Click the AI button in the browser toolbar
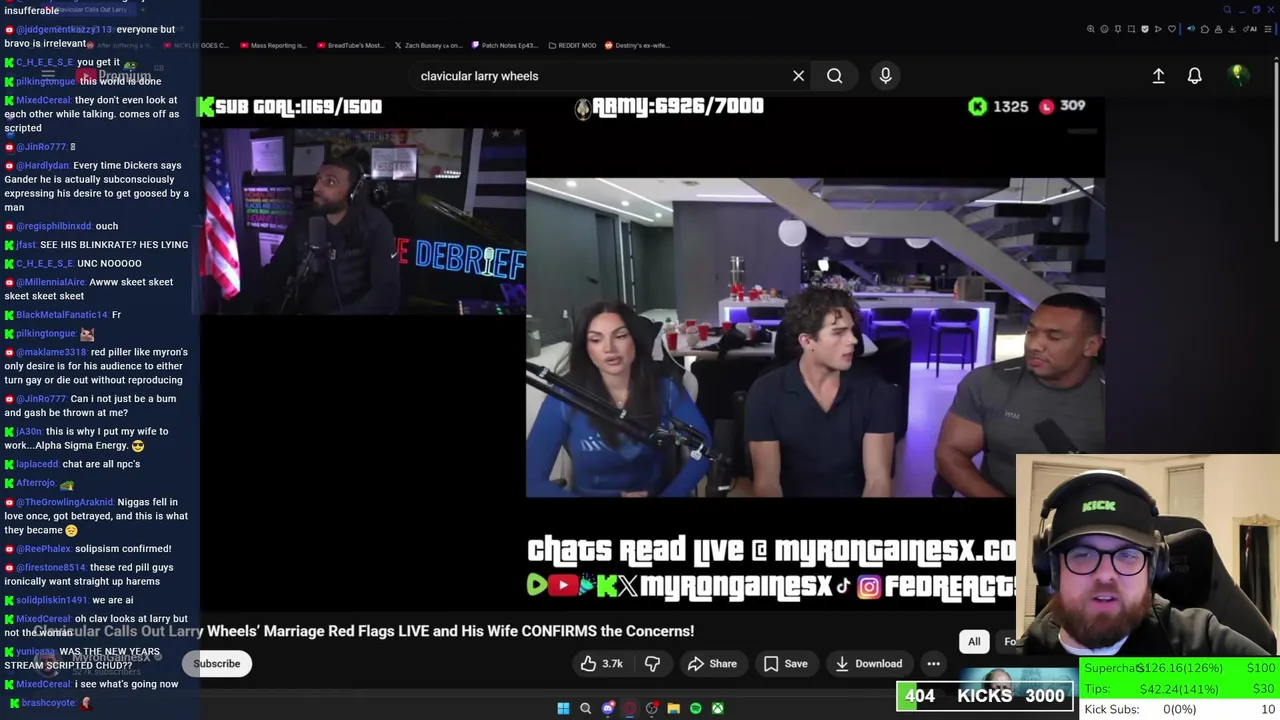 [1250, 29]
